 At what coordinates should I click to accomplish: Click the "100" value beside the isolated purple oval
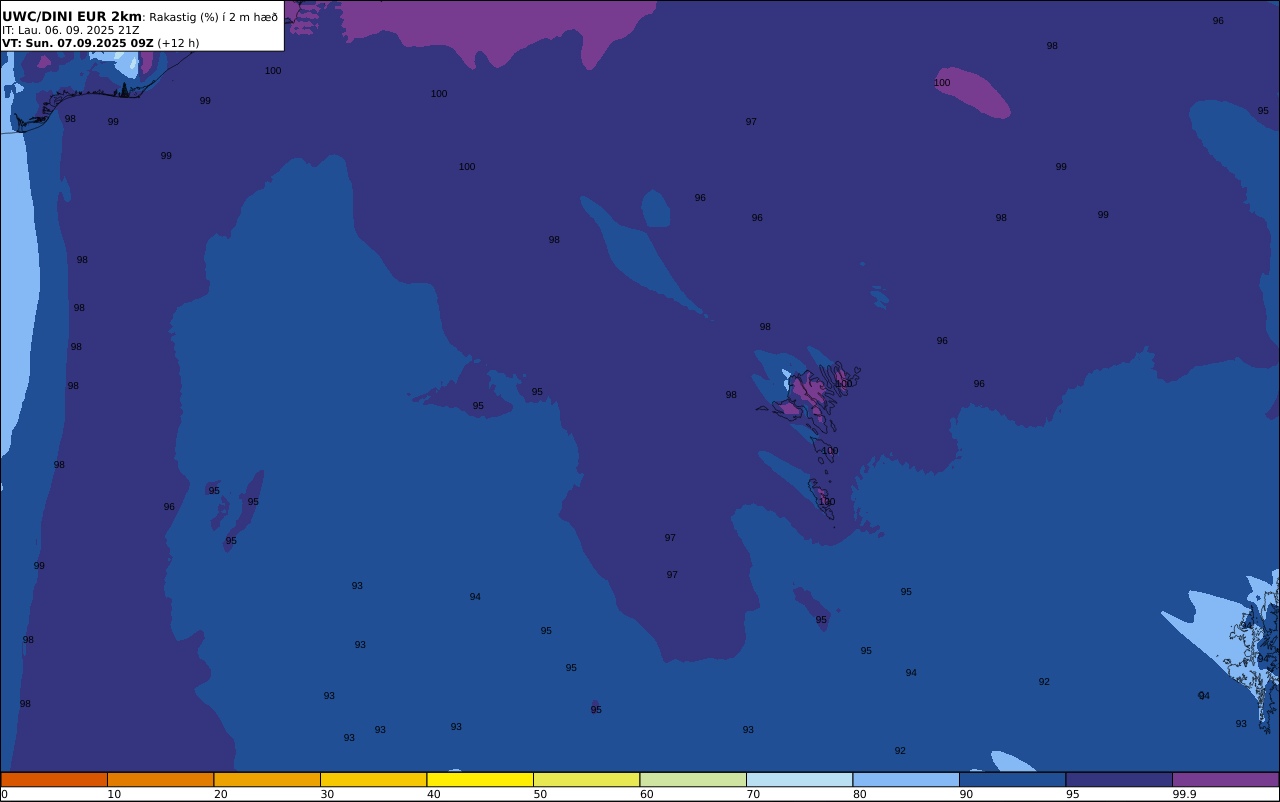coord(942,83)
